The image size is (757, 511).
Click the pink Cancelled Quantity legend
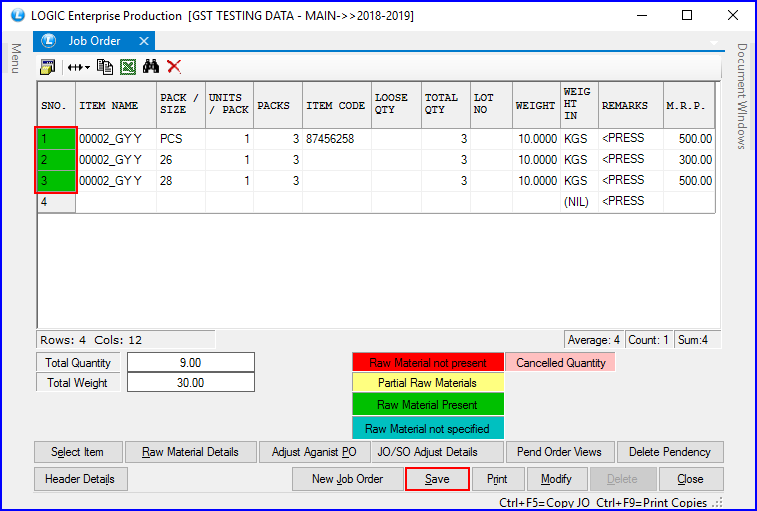coord(561,362)
